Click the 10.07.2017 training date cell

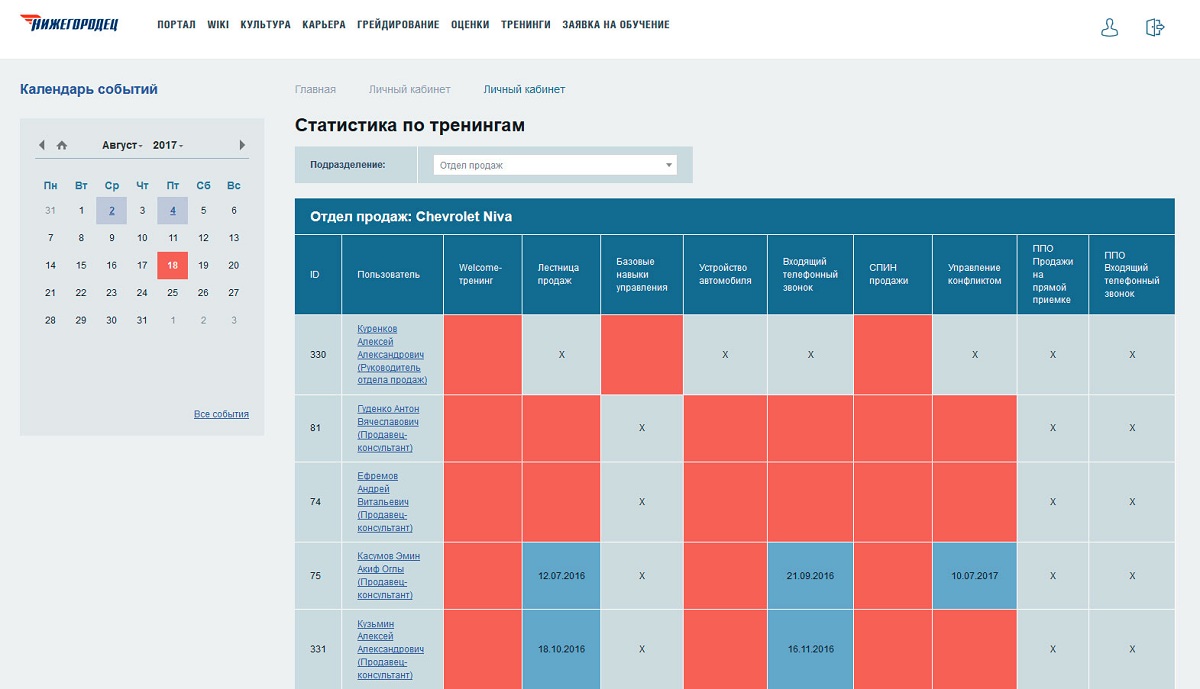click(x=974, y=576)
